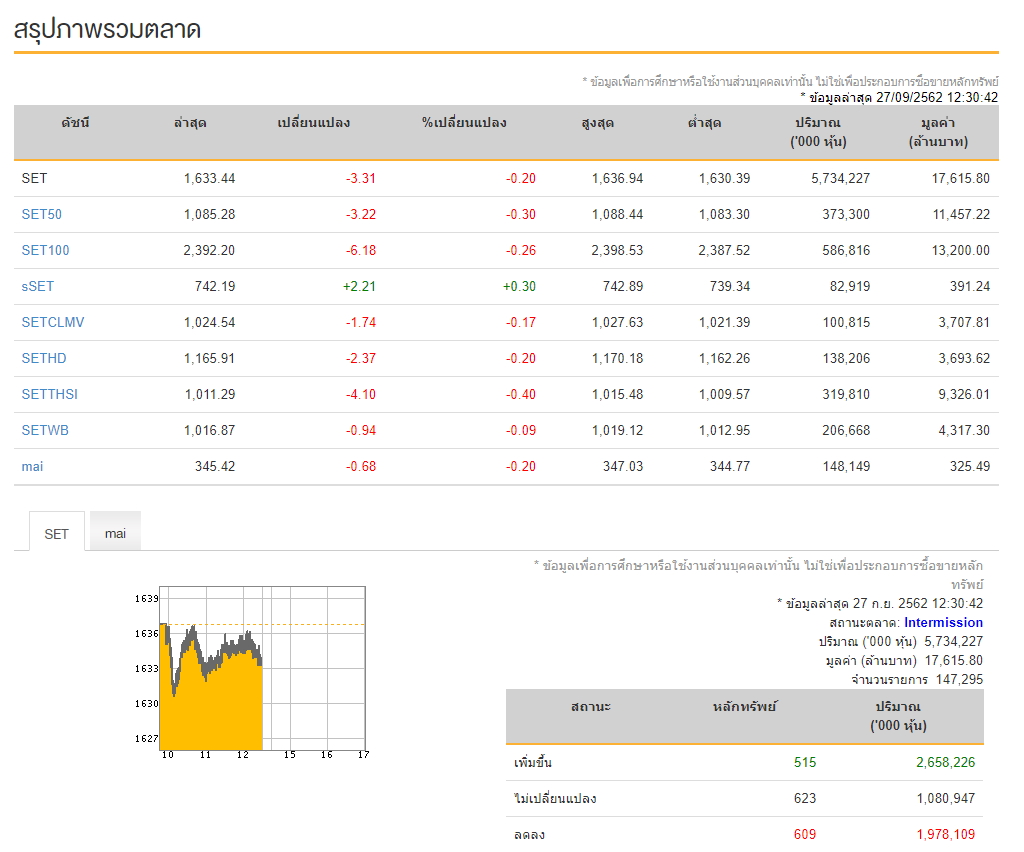The width and height of the screenshot is (1024, 852).
Task: Click the ลดลง decliners count 609
Action: pyautogui.click(x=805, y=834)
